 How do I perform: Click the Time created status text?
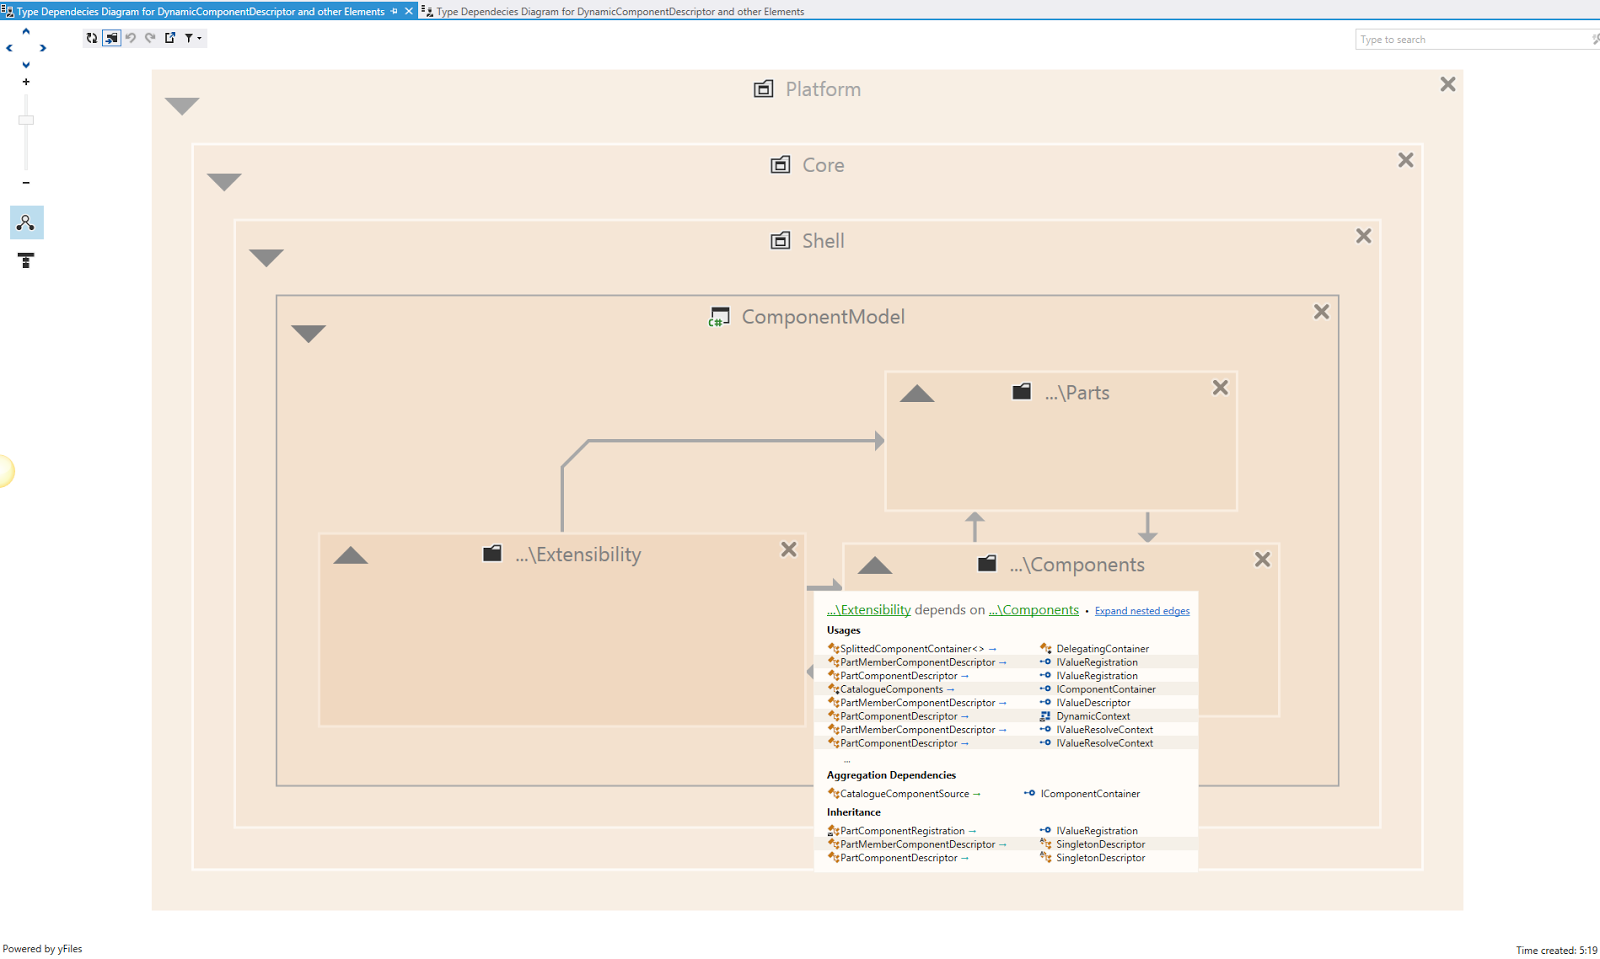pyautogui.click(x=1556, y=950)
